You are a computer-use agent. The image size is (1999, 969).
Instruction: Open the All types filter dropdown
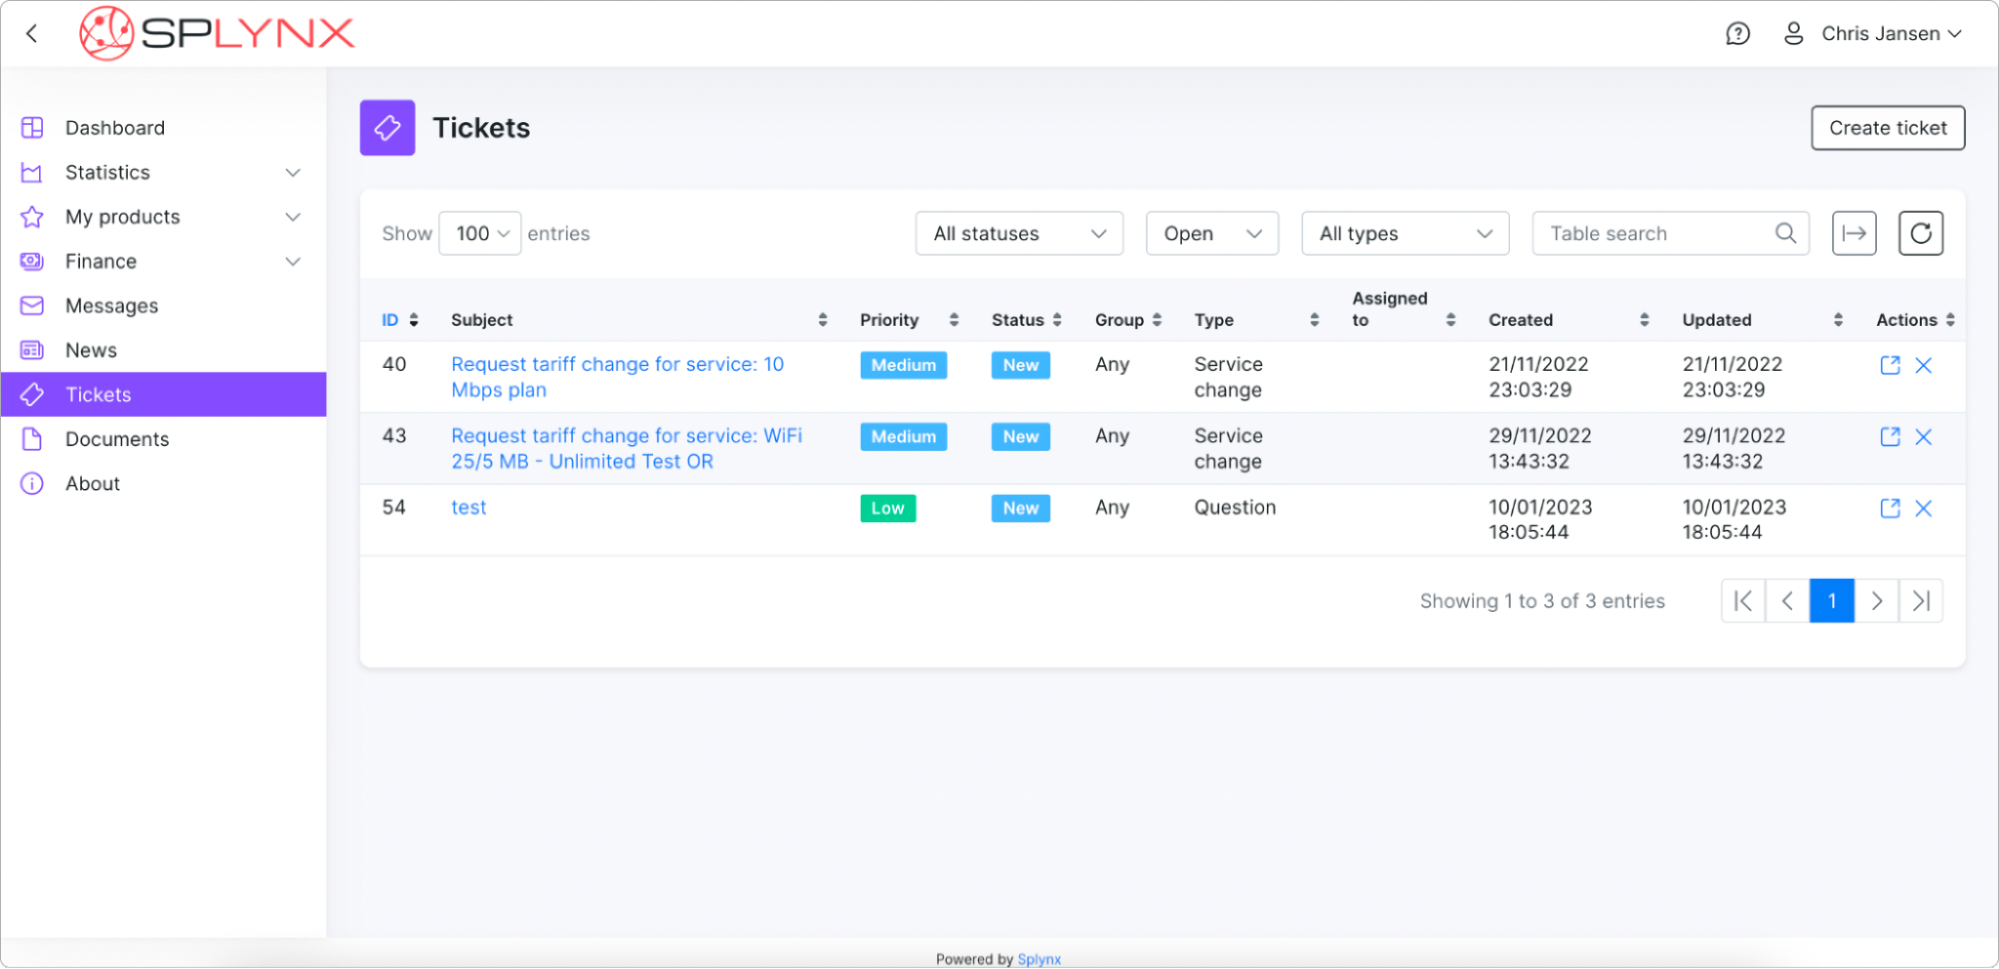1405,234
